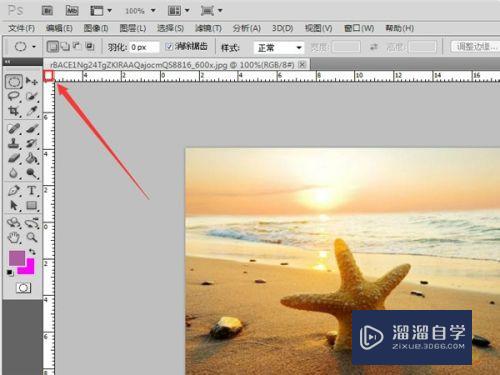The height and width of the screenshot is (375, 500).
Task: Select the Quick Selection tool
Action: click(x=32, y=97)
